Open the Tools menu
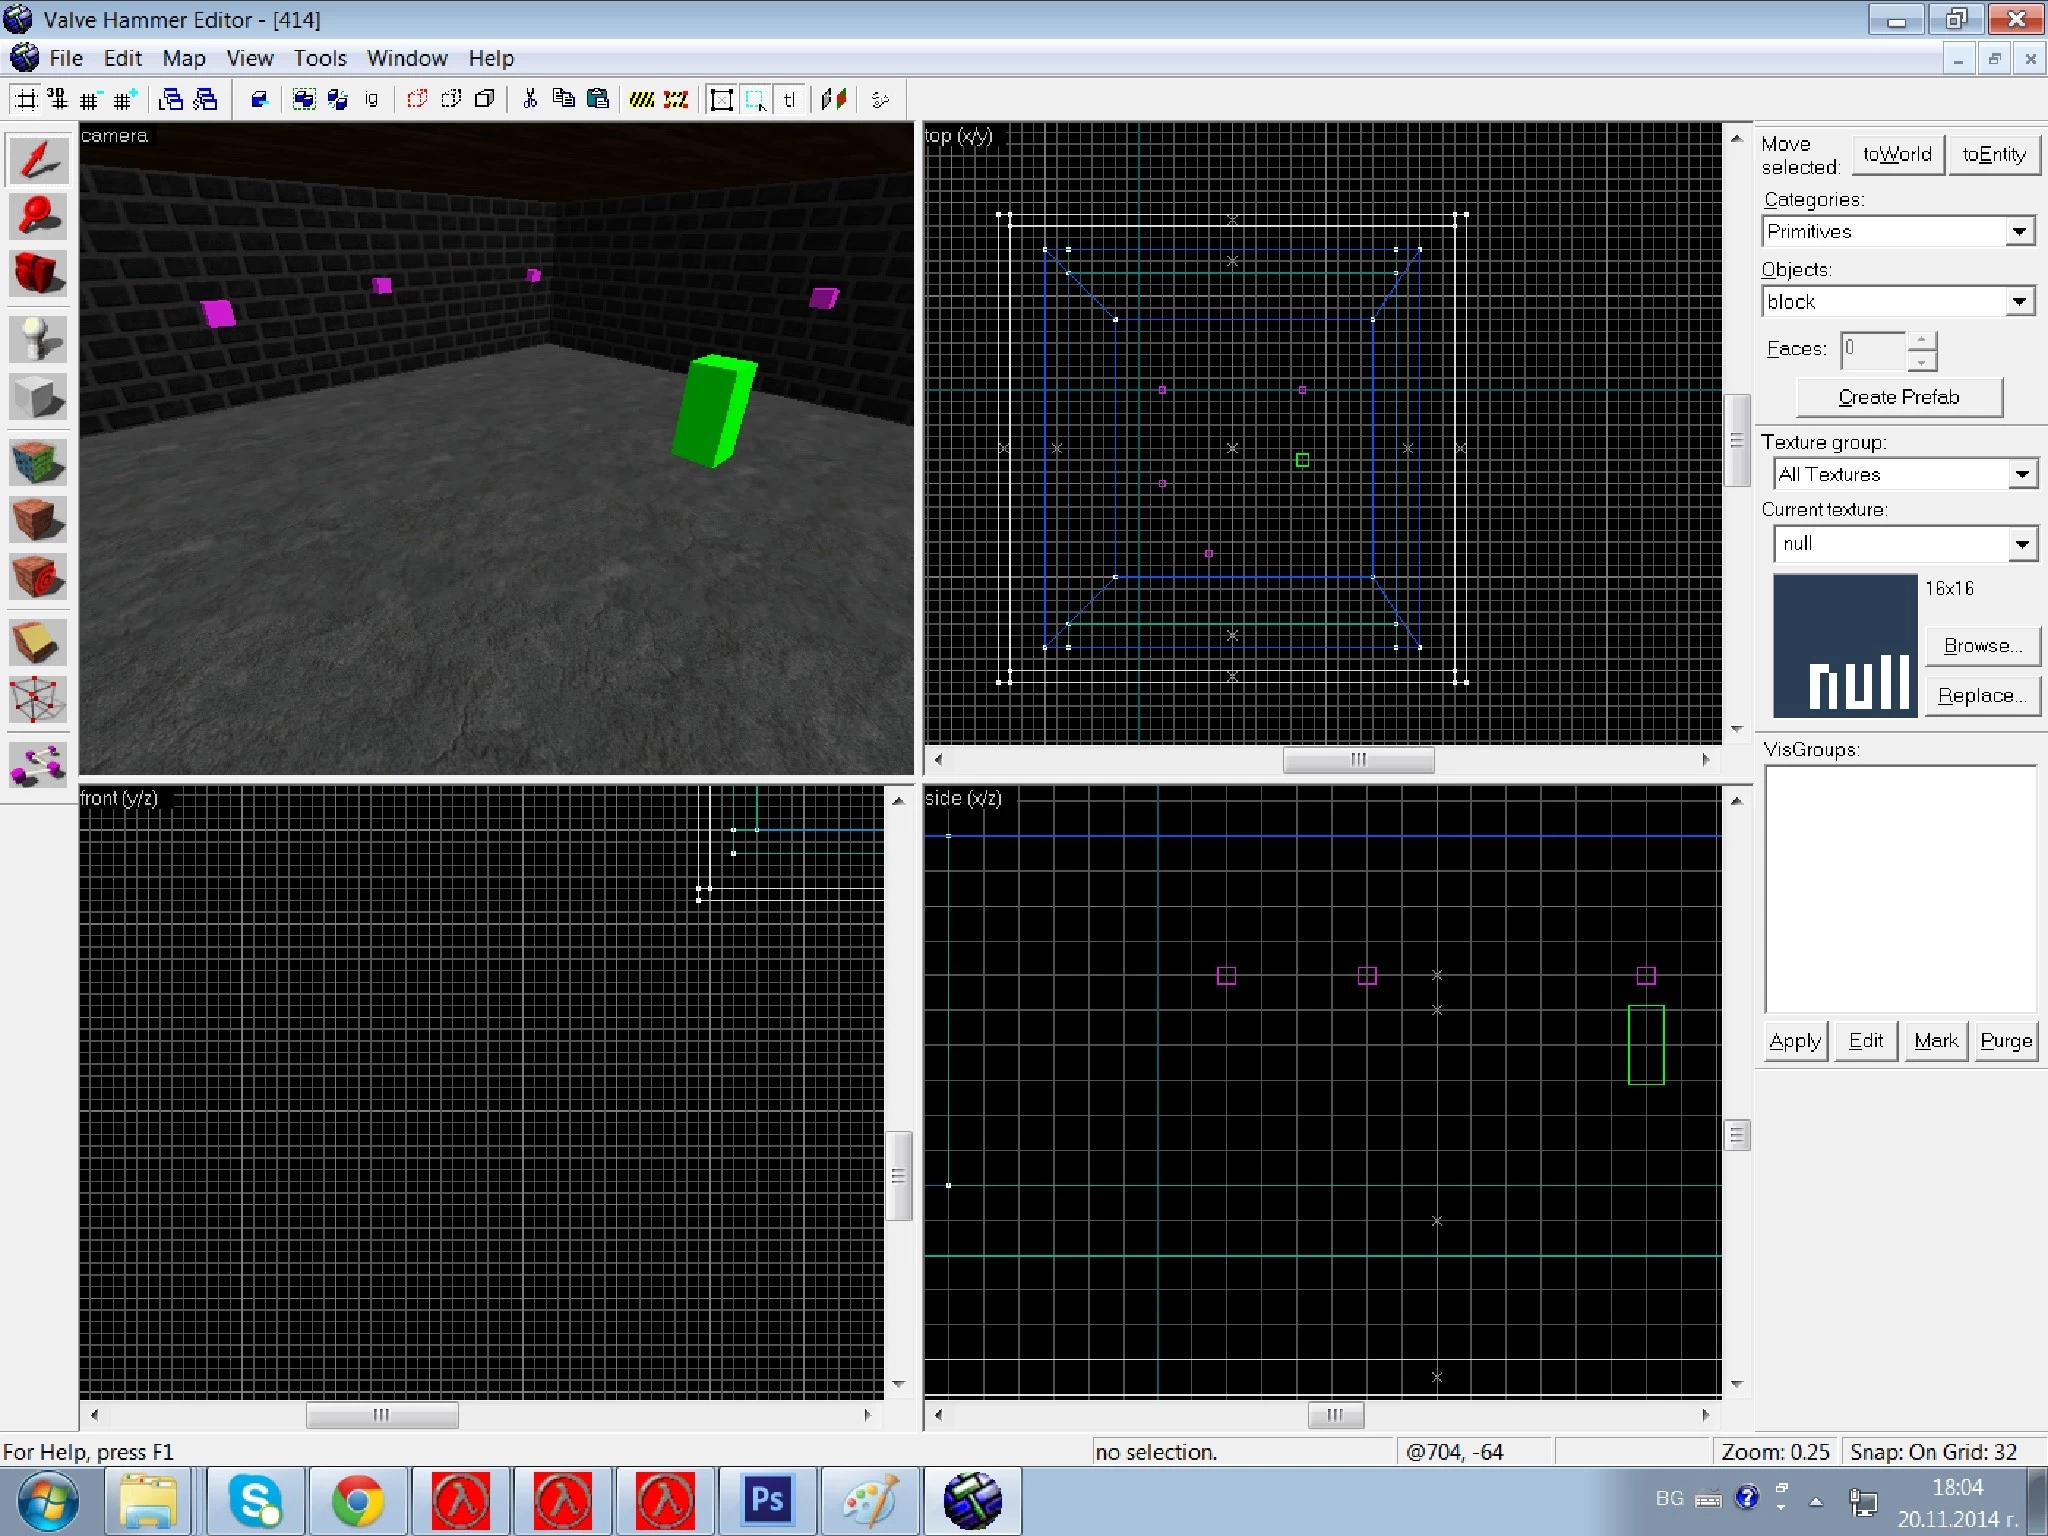This screenshot has height=1536, width=2048. click(x=320, y=58)
